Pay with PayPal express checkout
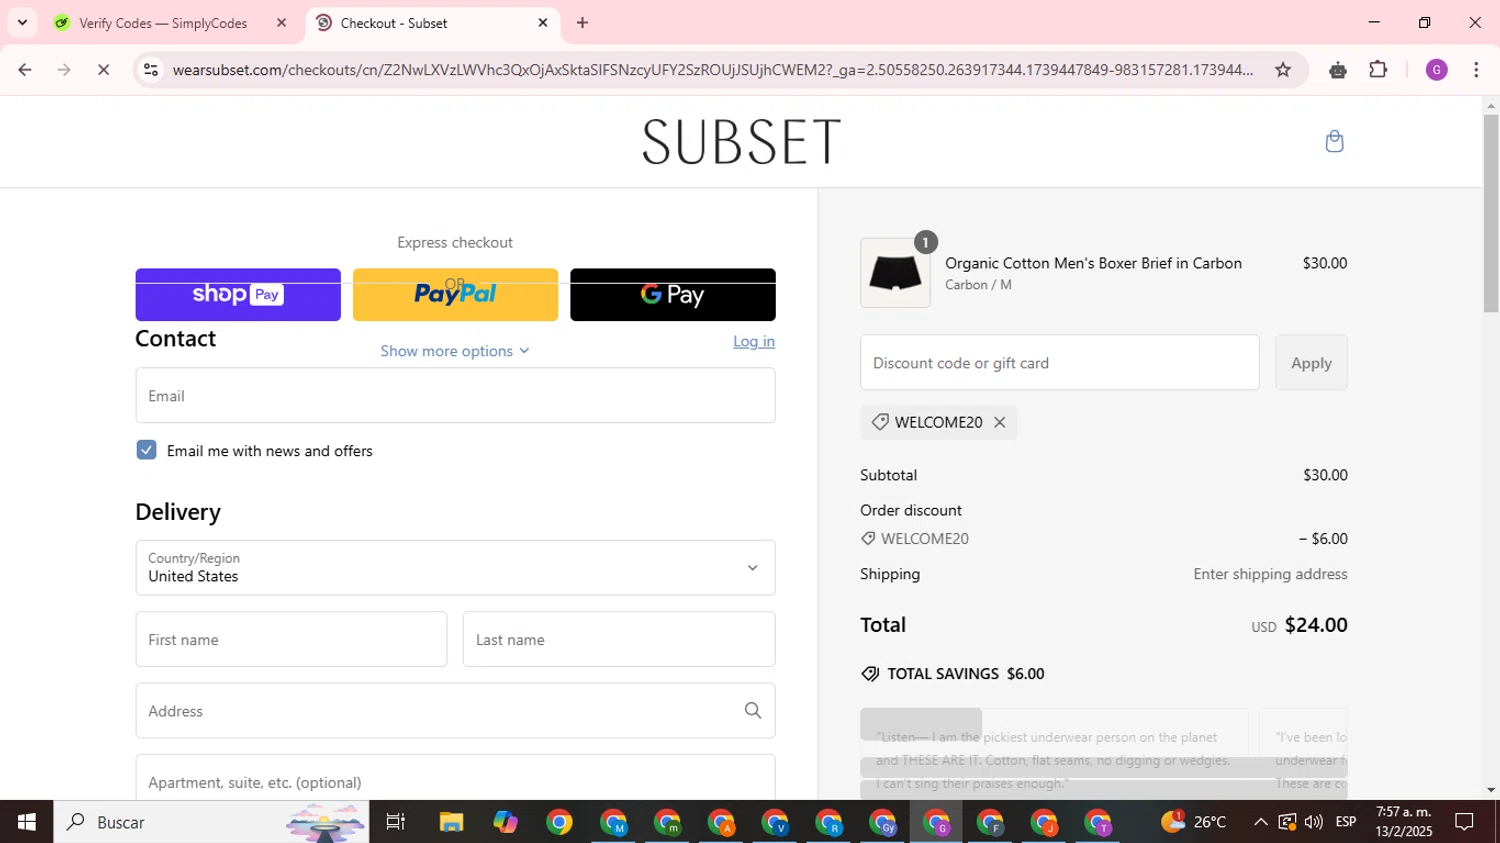The image size is (1500, 843). [x=455, y=294]
